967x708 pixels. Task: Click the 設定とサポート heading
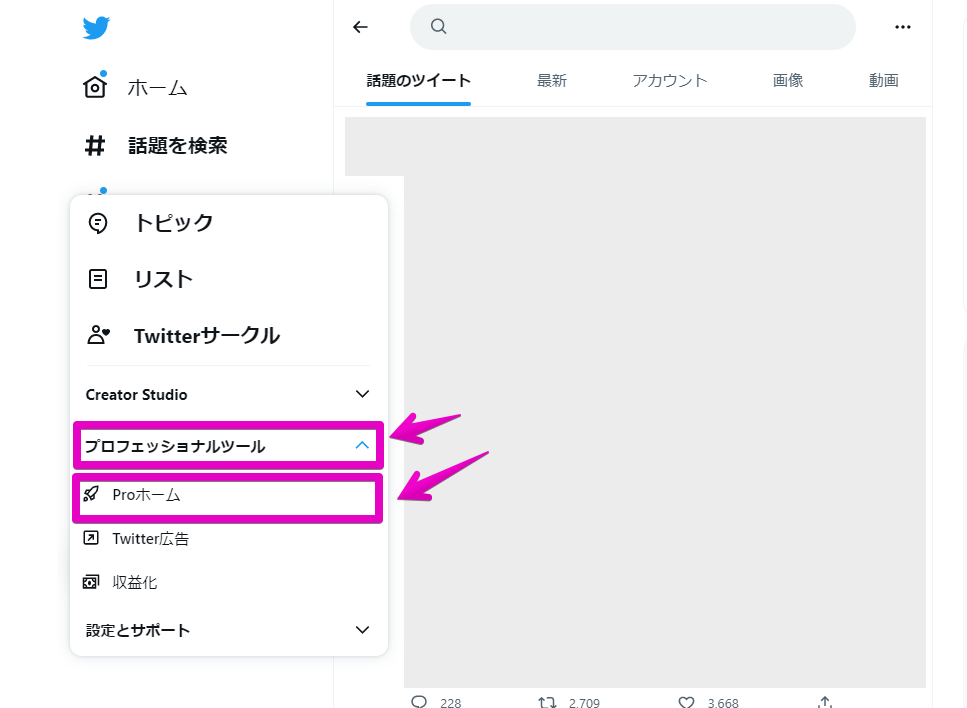tap(138, 630)
